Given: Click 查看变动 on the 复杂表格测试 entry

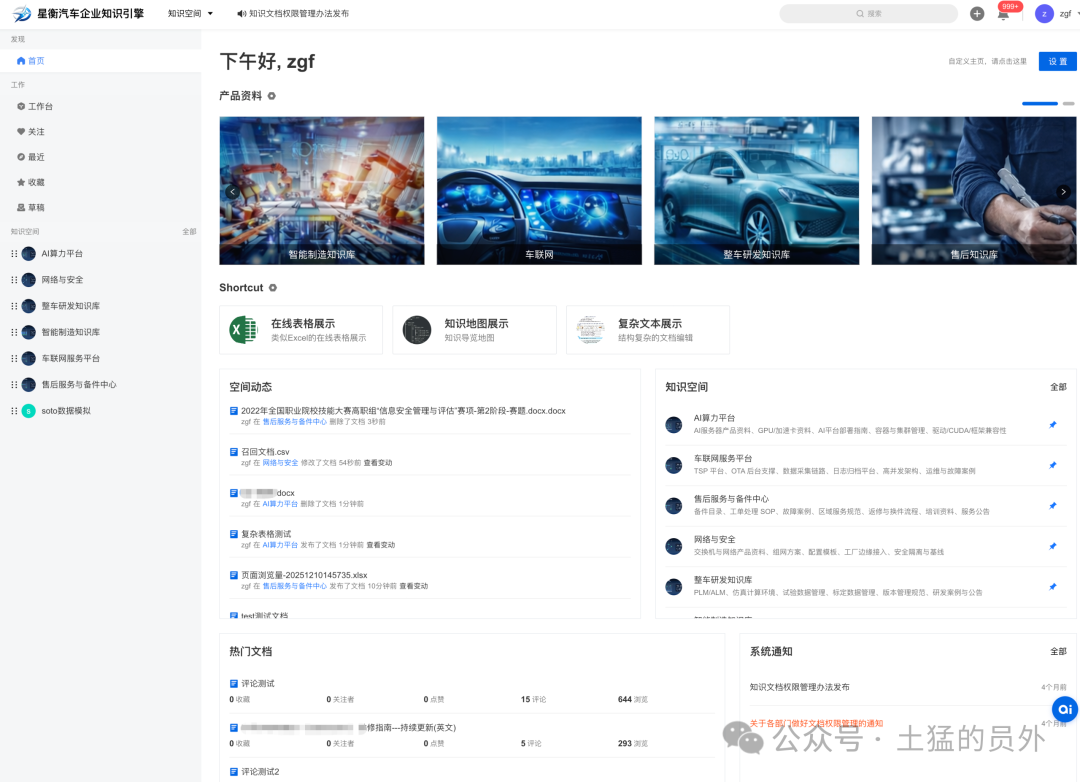Looking at the screenshot, I should click(x=381, y=545).
